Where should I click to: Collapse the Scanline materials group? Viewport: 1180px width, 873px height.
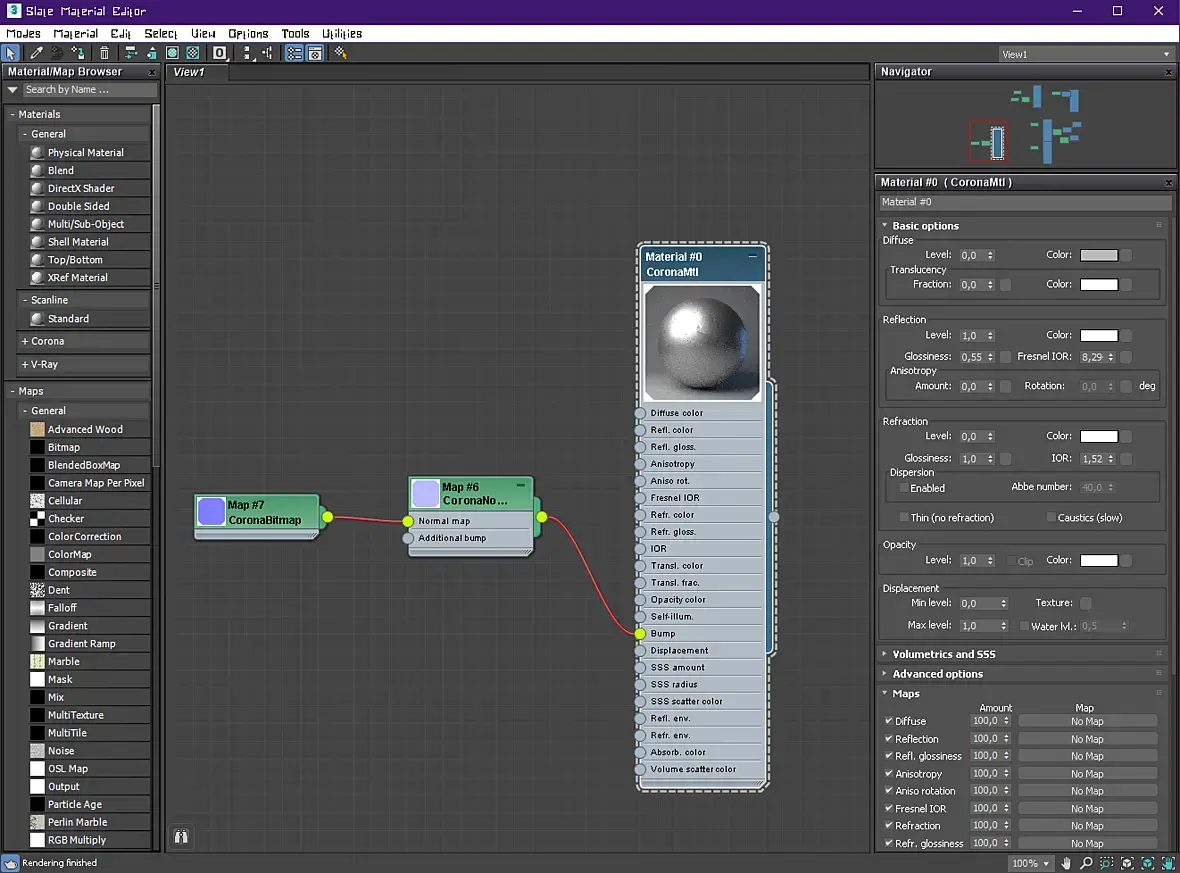click(x=25, y=300)
